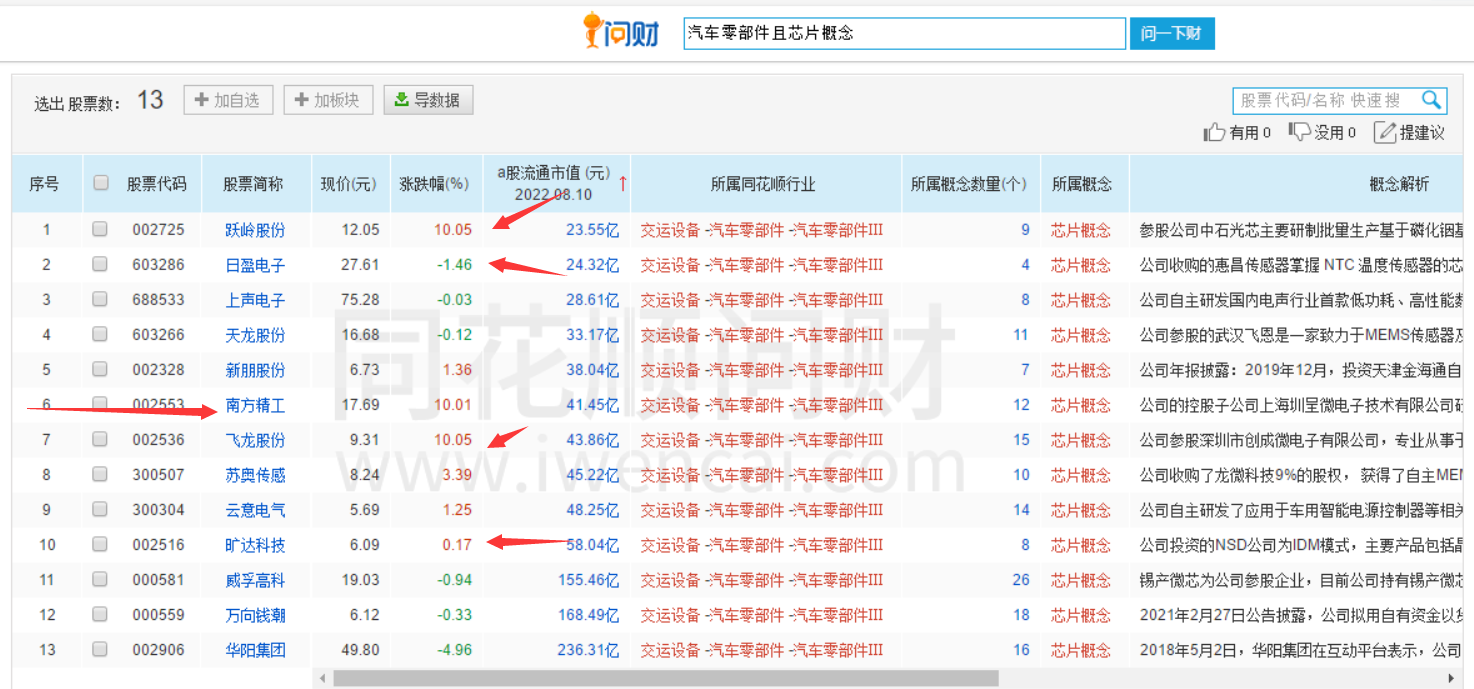This screenshot has height=689, width=1474.
Task: Click the 问一下财 search button
Action: (1171, 33)
